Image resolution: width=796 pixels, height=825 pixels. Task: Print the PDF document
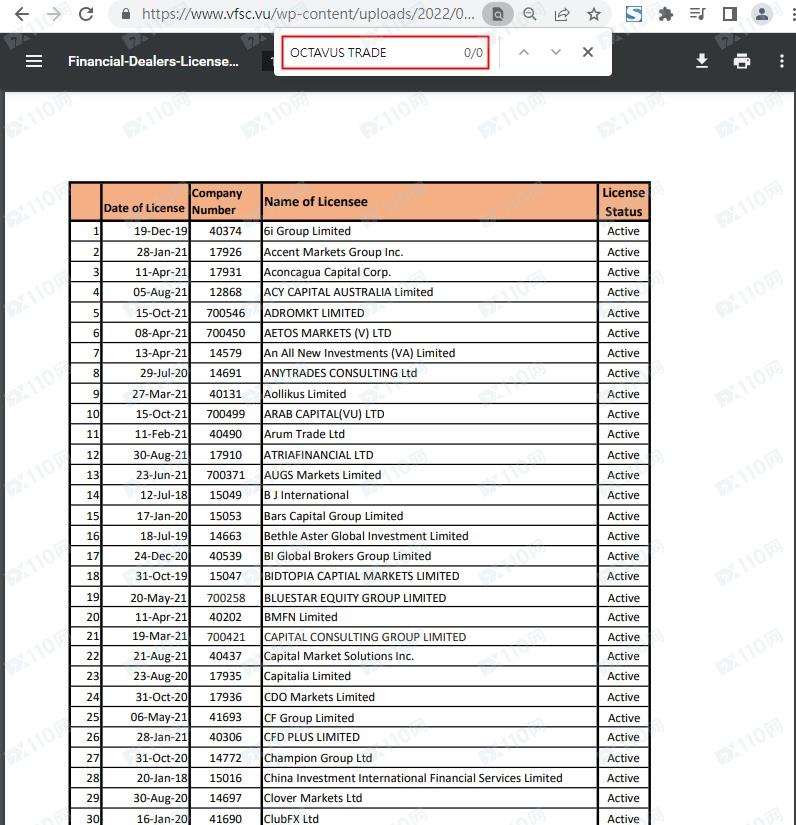(741, 61)
